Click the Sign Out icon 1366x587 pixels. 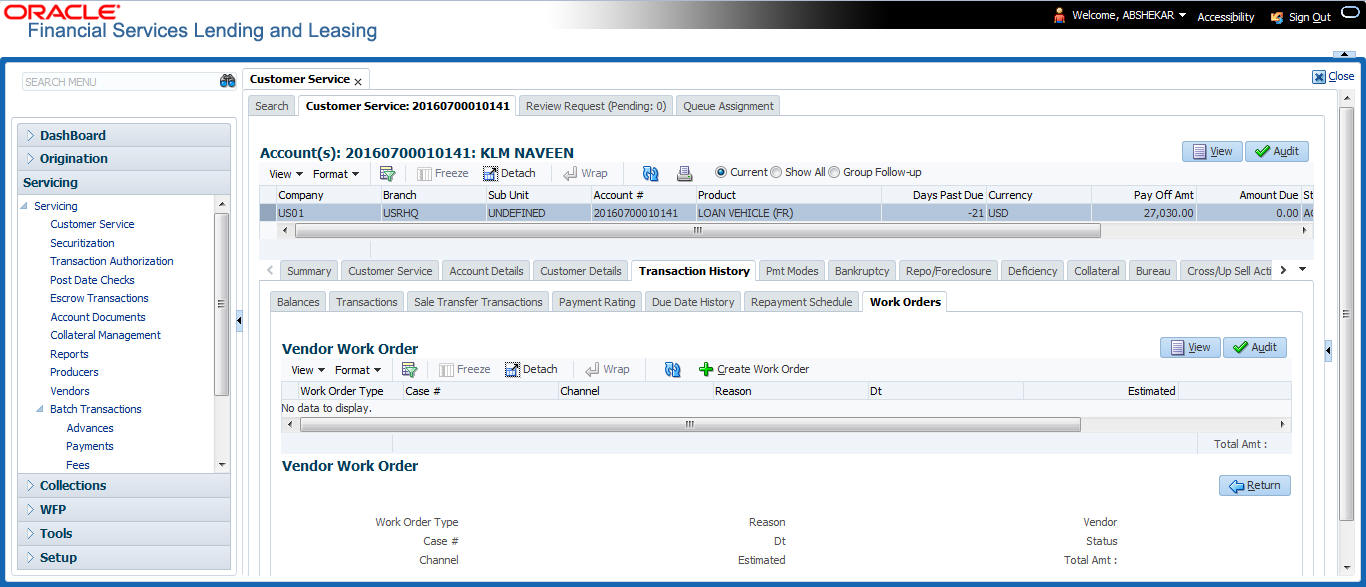click(x=1277, y=17)
